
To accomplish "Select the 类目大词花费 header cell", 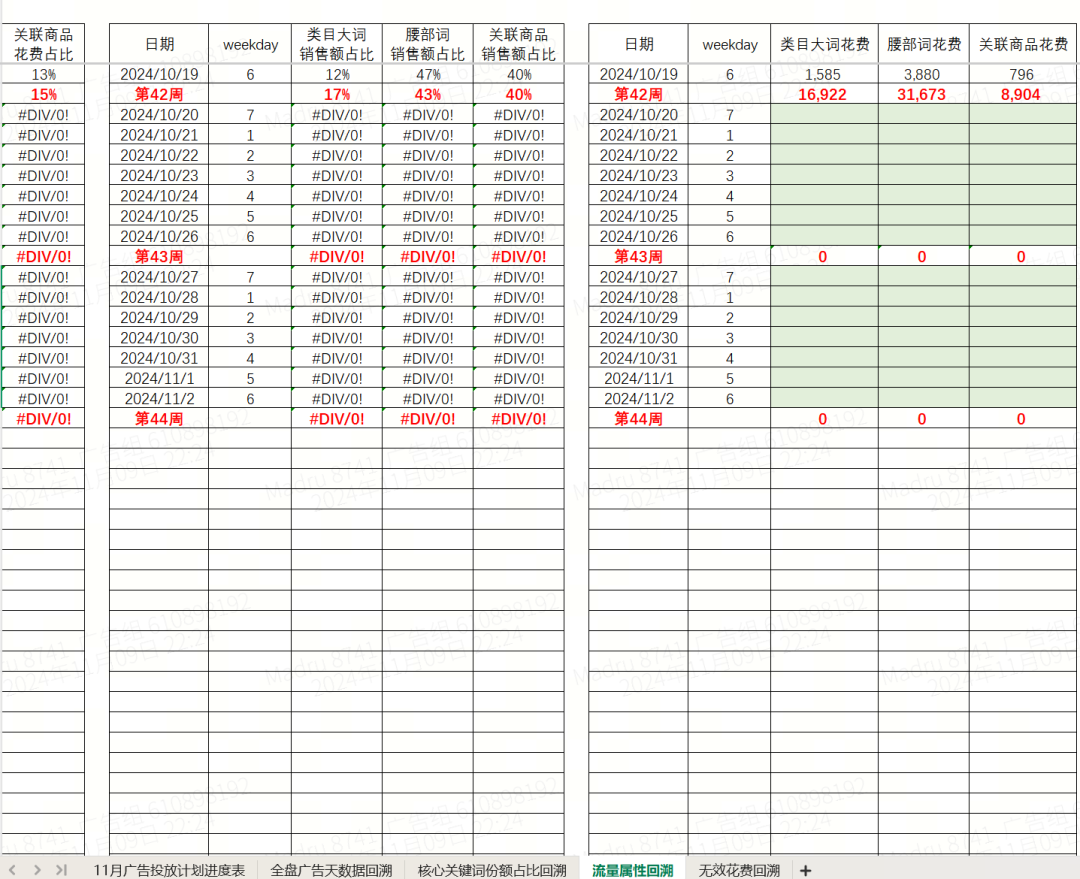I will click(824, 44).
